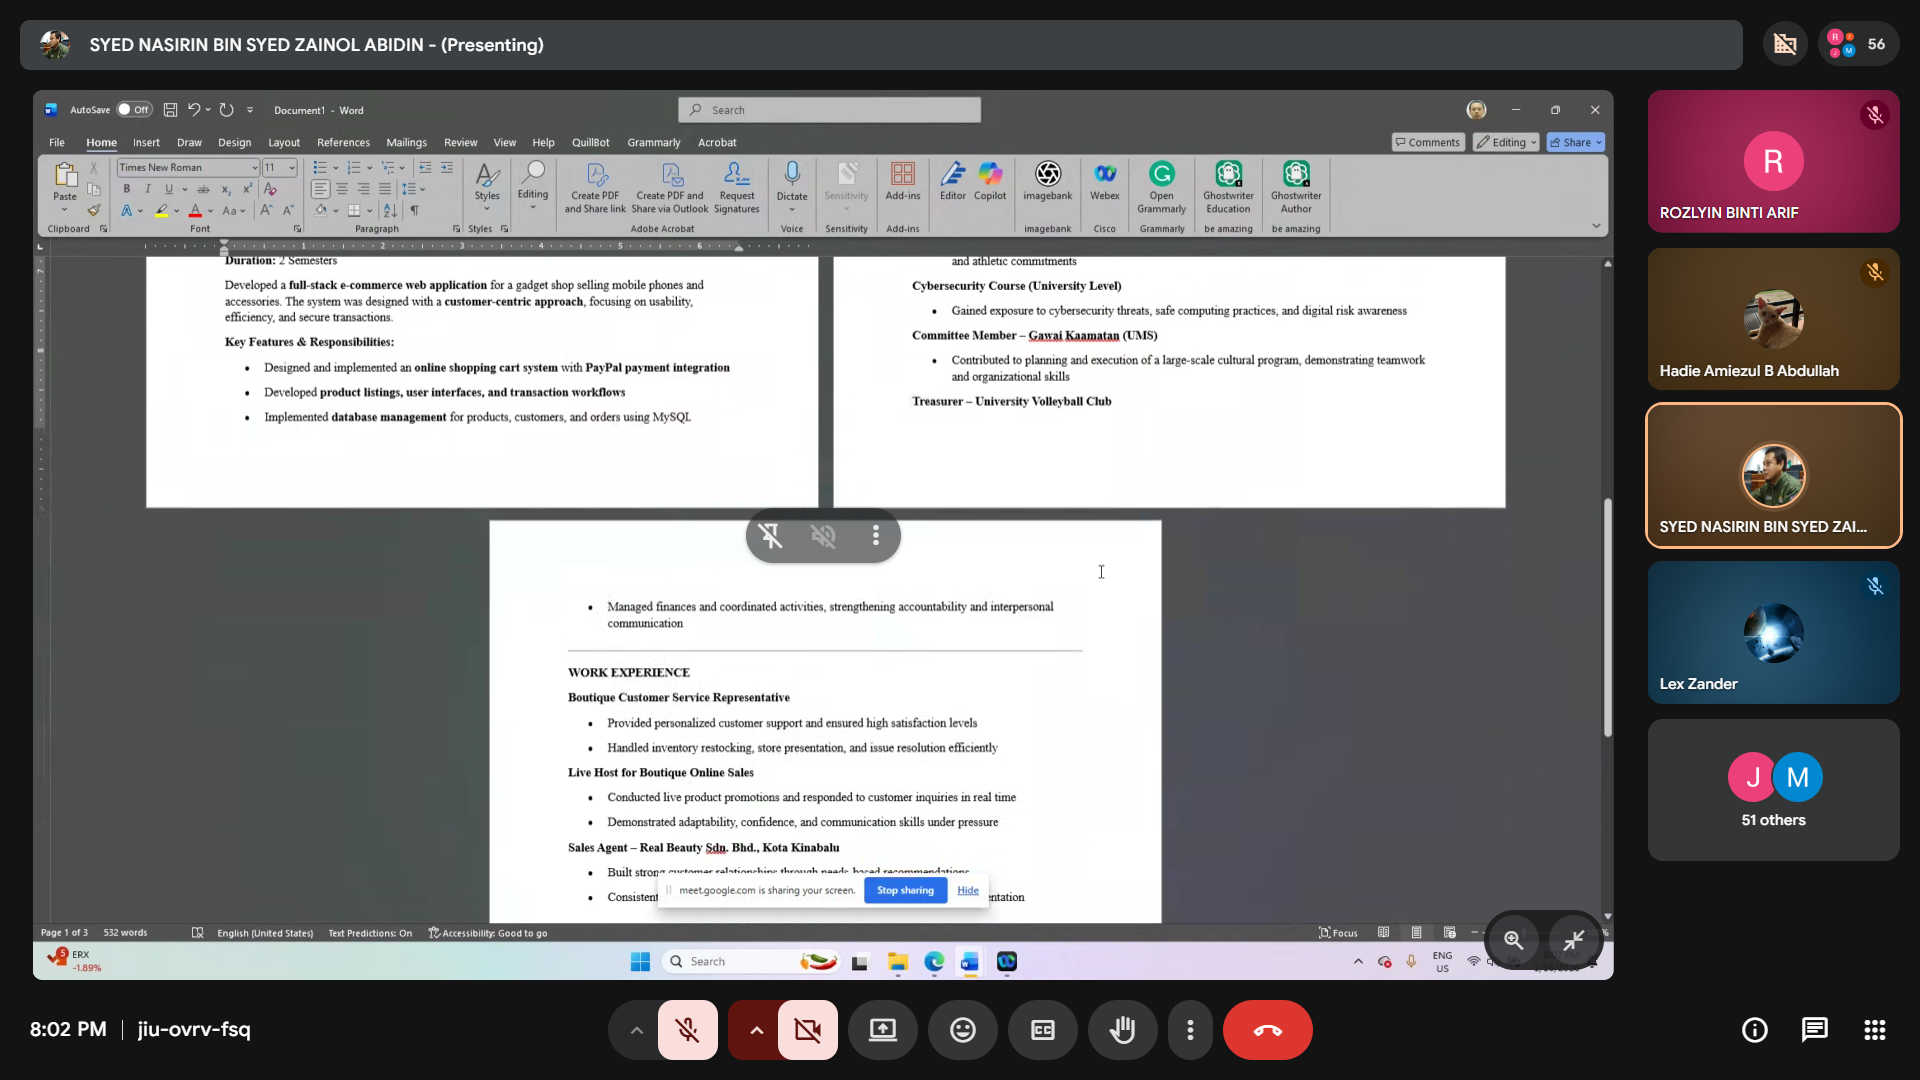Click the Stop sharing button
Viewport: 1920px width, 1080px height.
[x=905, y=891]
